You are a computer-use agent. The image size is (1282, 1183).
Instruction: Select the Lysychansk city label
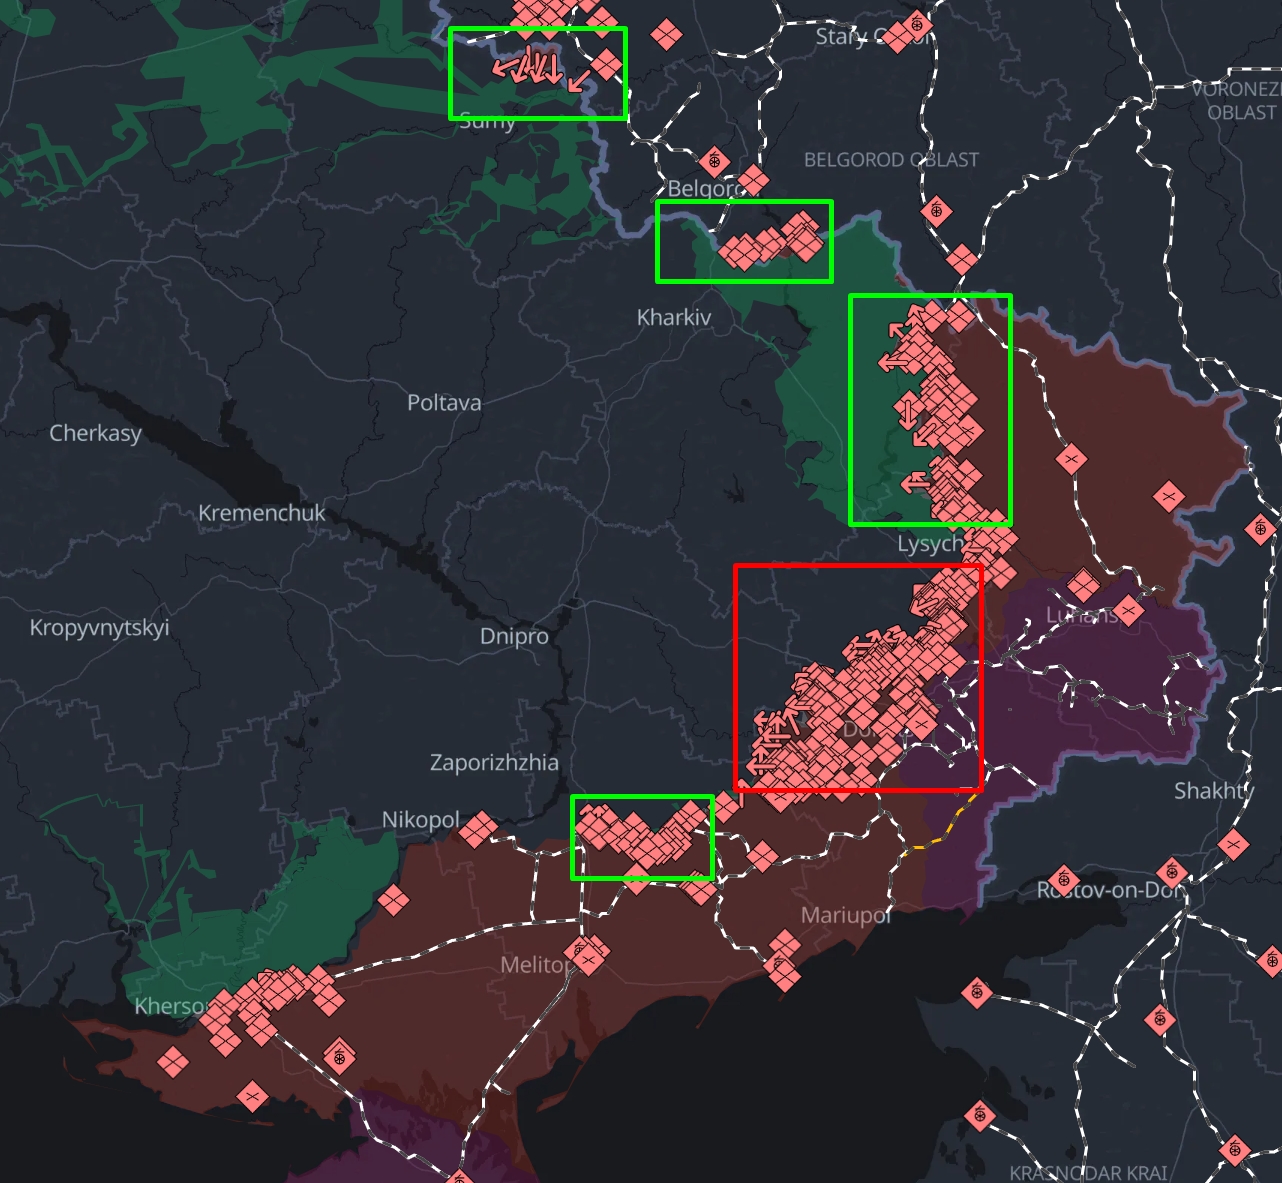(x=930, y=544)
